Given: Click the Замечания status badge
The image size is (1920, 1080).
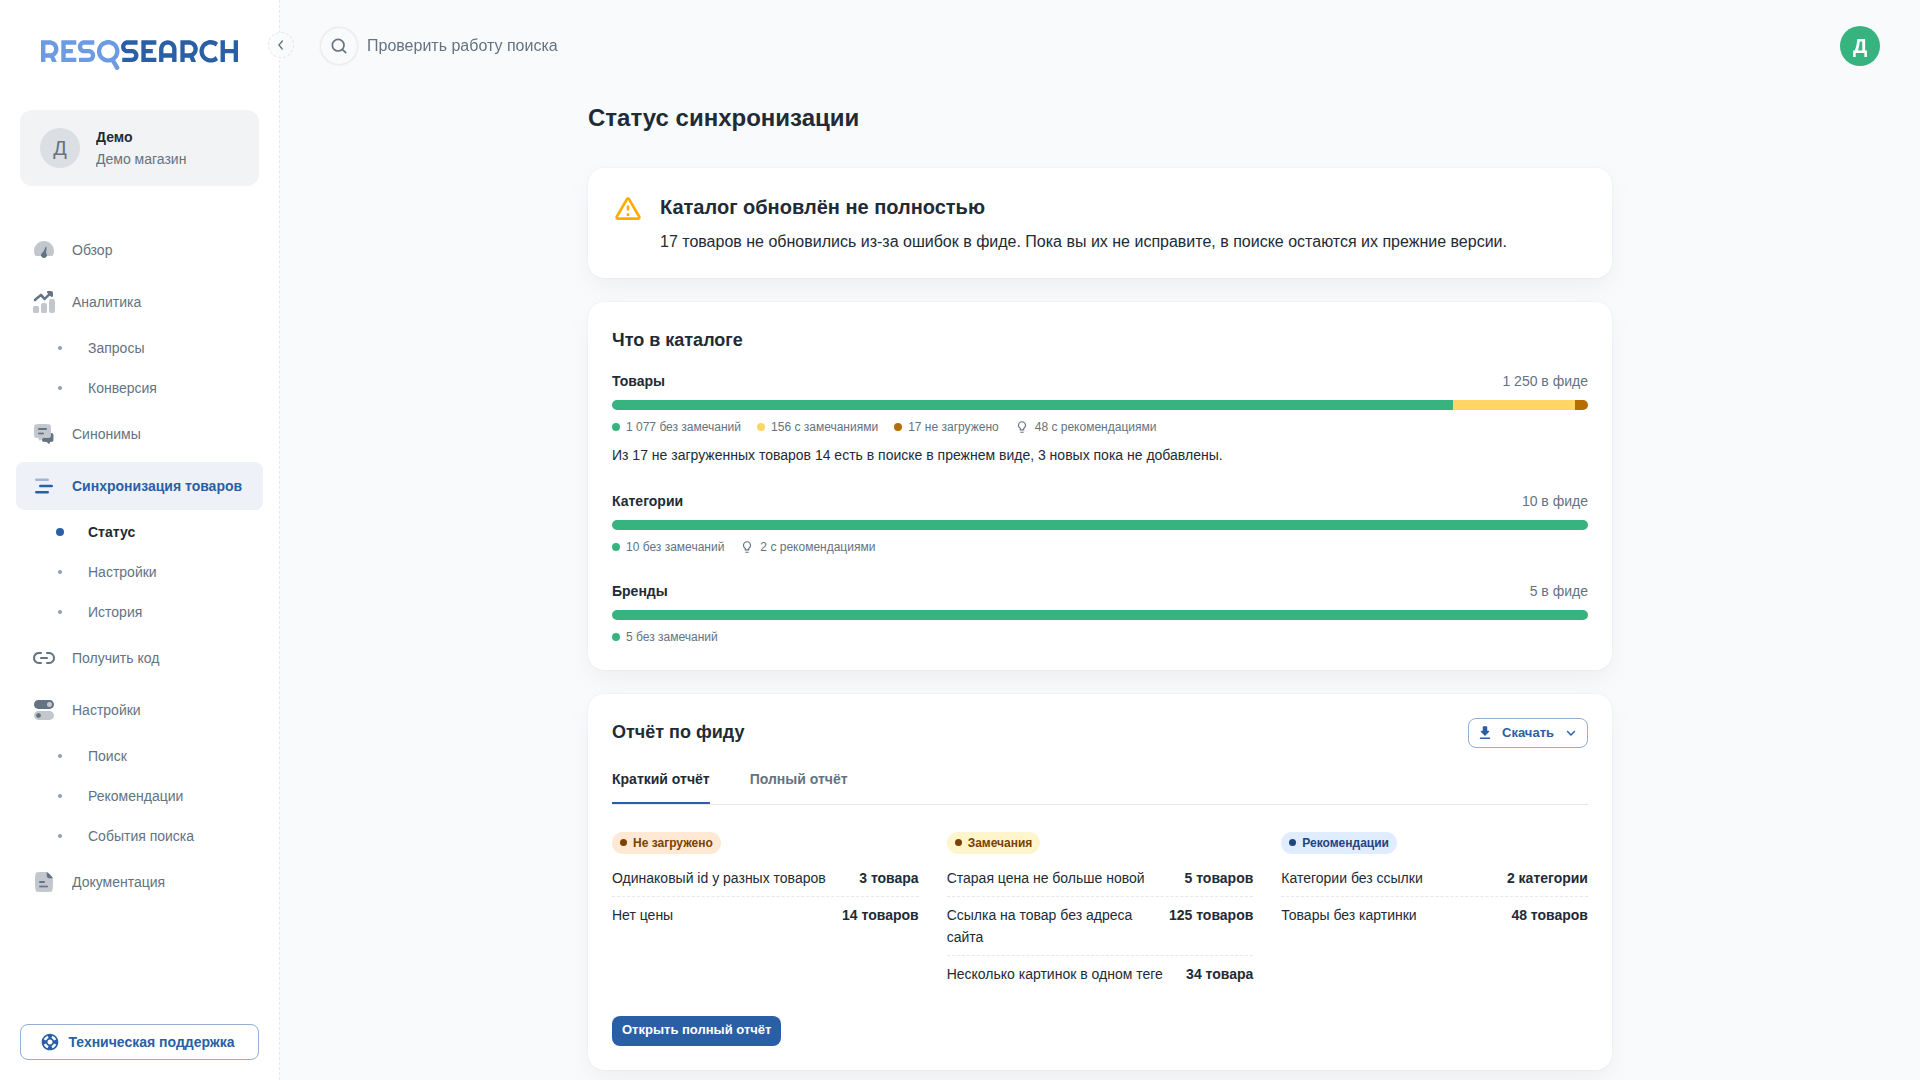Looking at the screenshot, I should tap(993, 843).
